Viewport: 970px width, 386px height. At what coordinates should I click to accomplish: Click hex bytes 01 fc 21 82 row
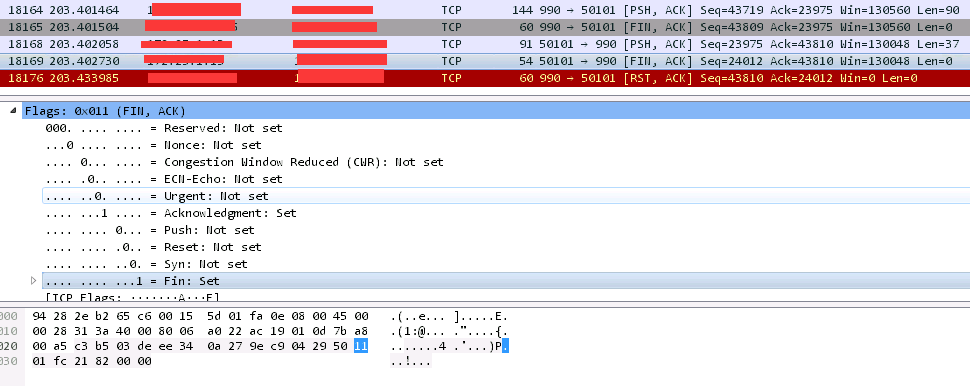point(92,361)
